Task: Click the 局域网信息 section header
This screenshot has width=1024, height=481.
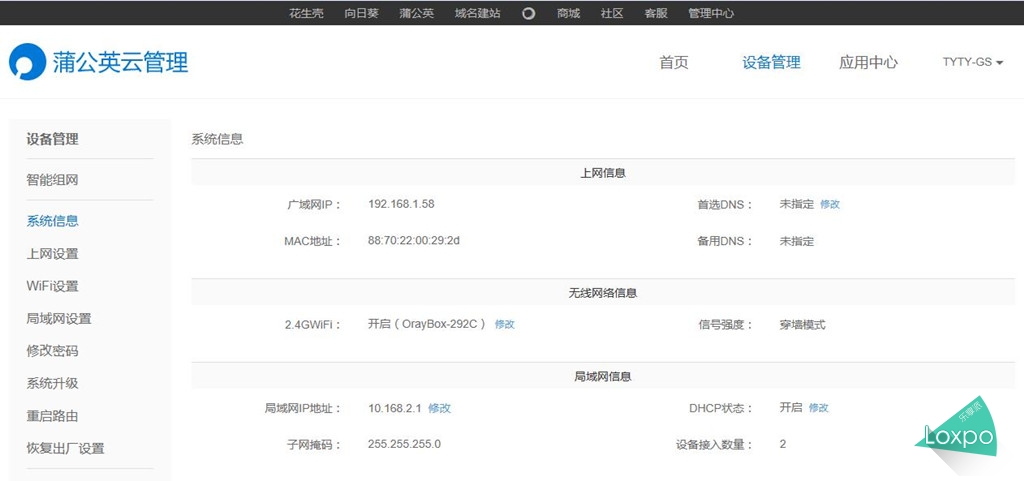Action: pos(603,377)
